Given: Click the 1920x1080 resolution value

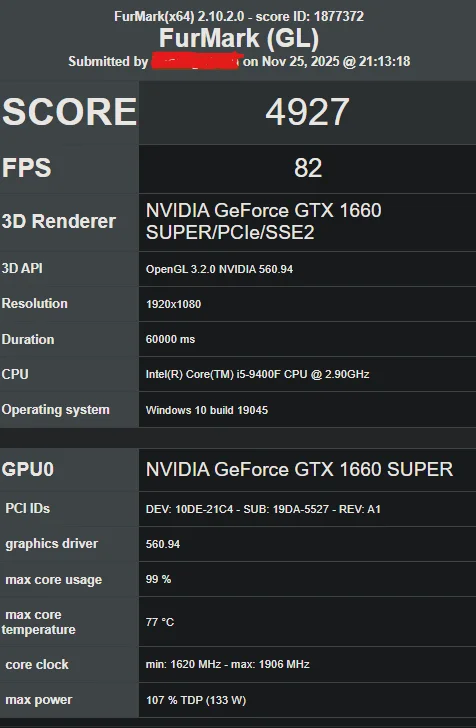Looking at the screenshot, I should tap(173, 305).
